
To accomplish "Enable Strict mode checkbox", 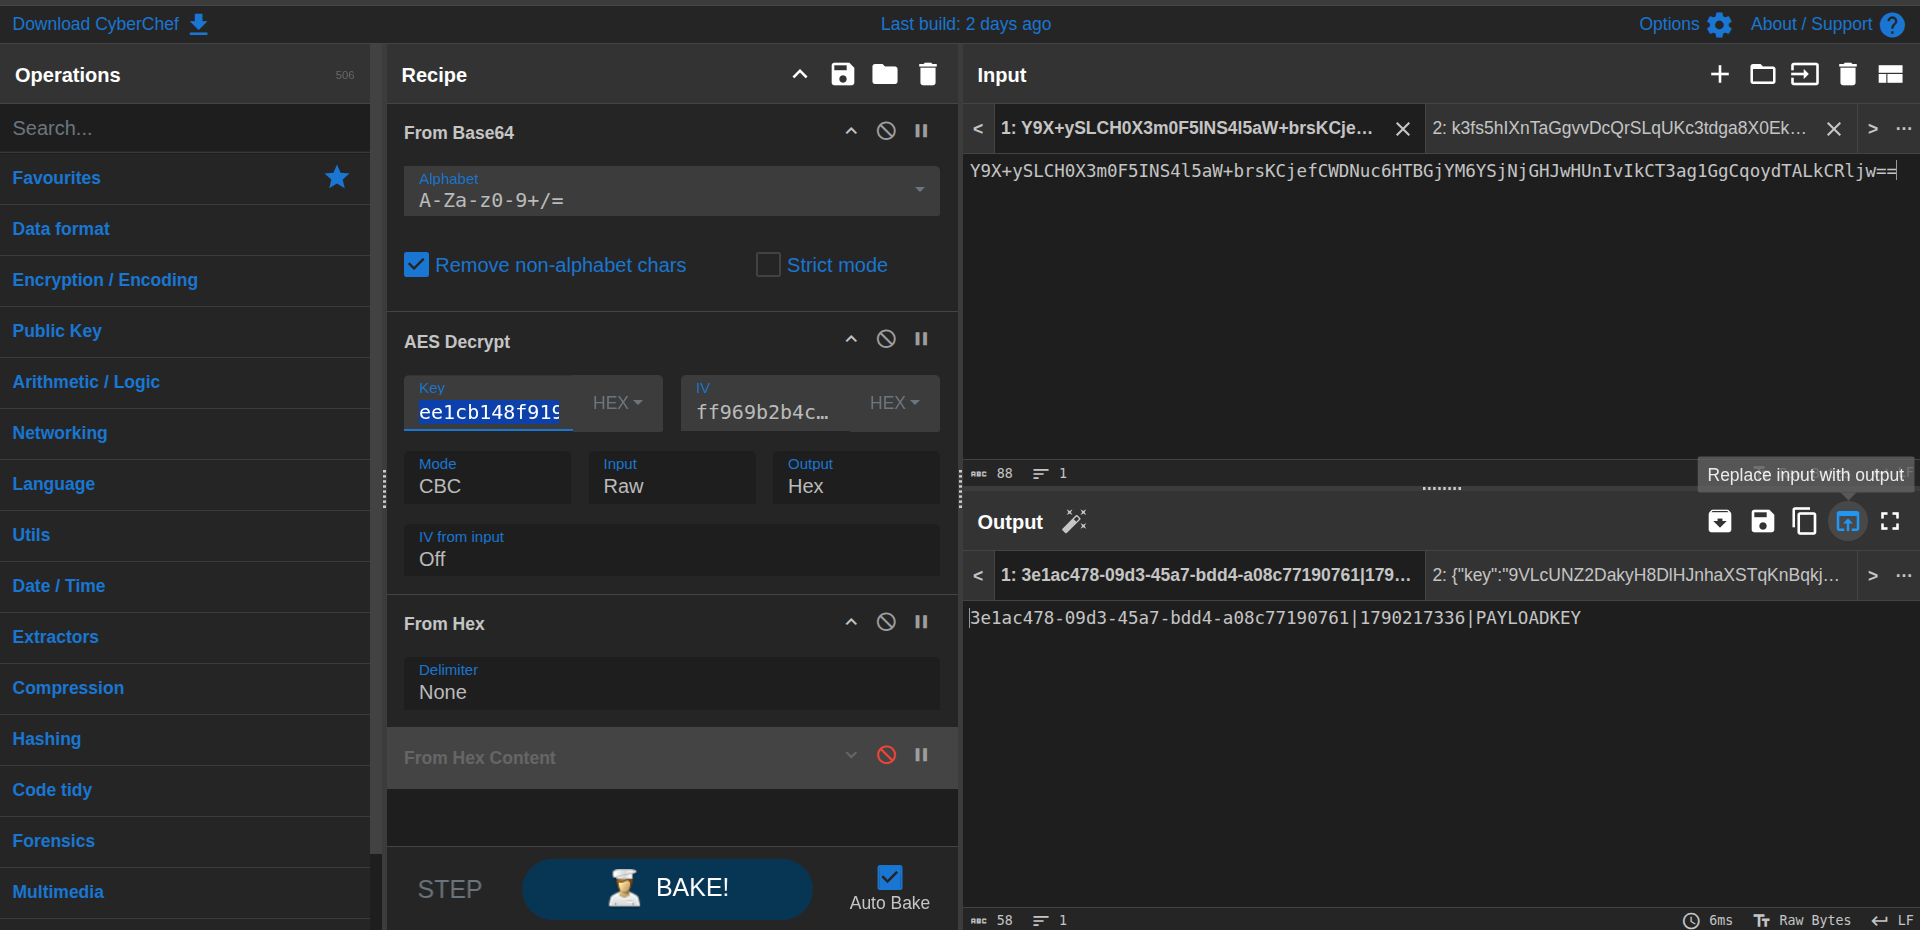I will click(x=768, y=264).
